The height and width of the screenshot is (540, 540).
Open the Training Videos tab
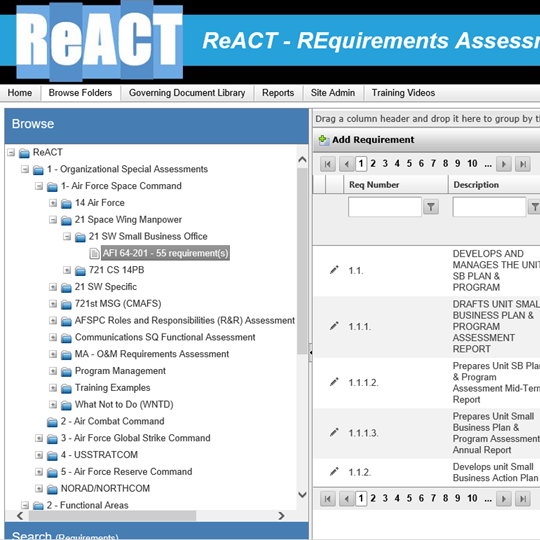(x=403, y=93)
